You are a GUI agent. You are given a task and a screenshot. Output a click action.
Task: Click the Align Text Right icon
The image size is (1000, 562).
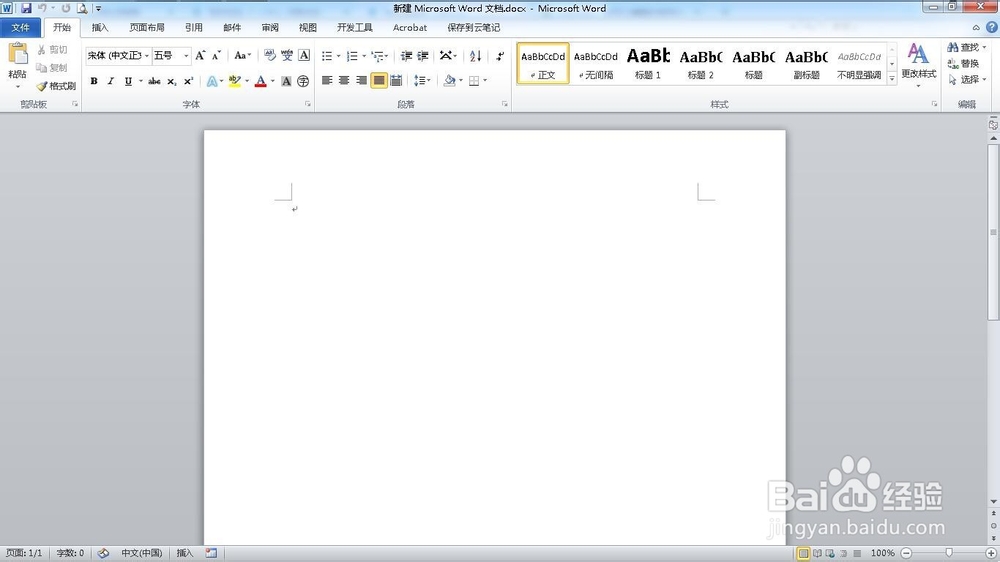[362, 80]
